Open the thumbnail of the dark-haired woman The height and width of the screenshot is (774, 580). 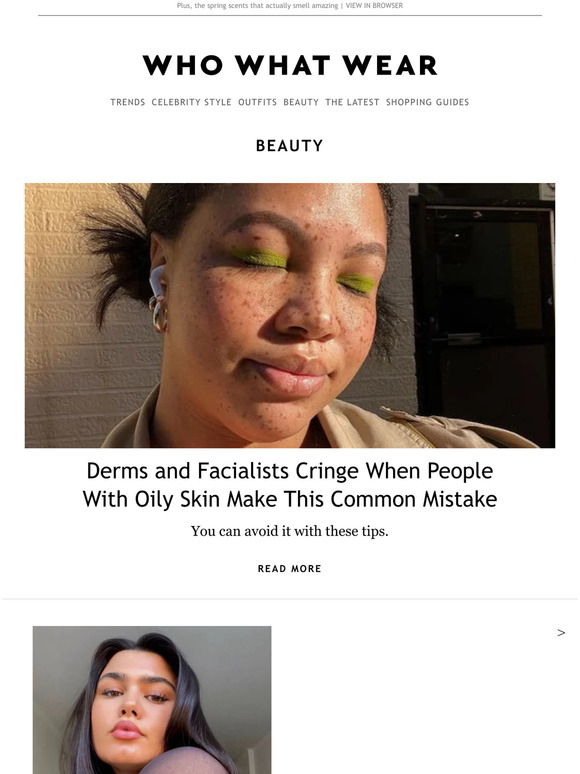(x=152, y=700)
